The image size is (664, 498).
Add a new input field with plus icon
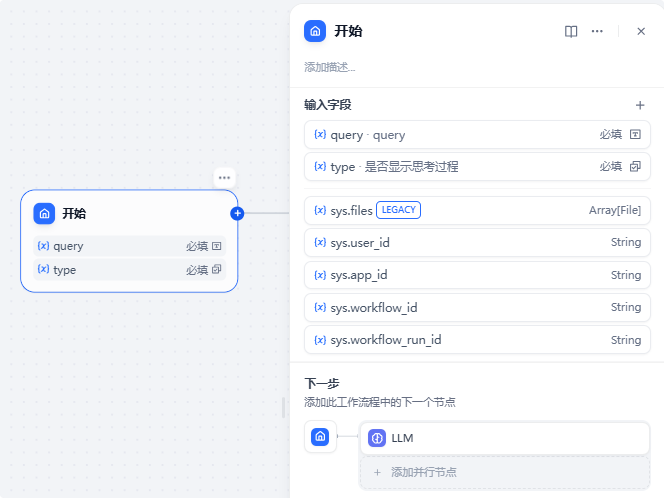(640, 105)
